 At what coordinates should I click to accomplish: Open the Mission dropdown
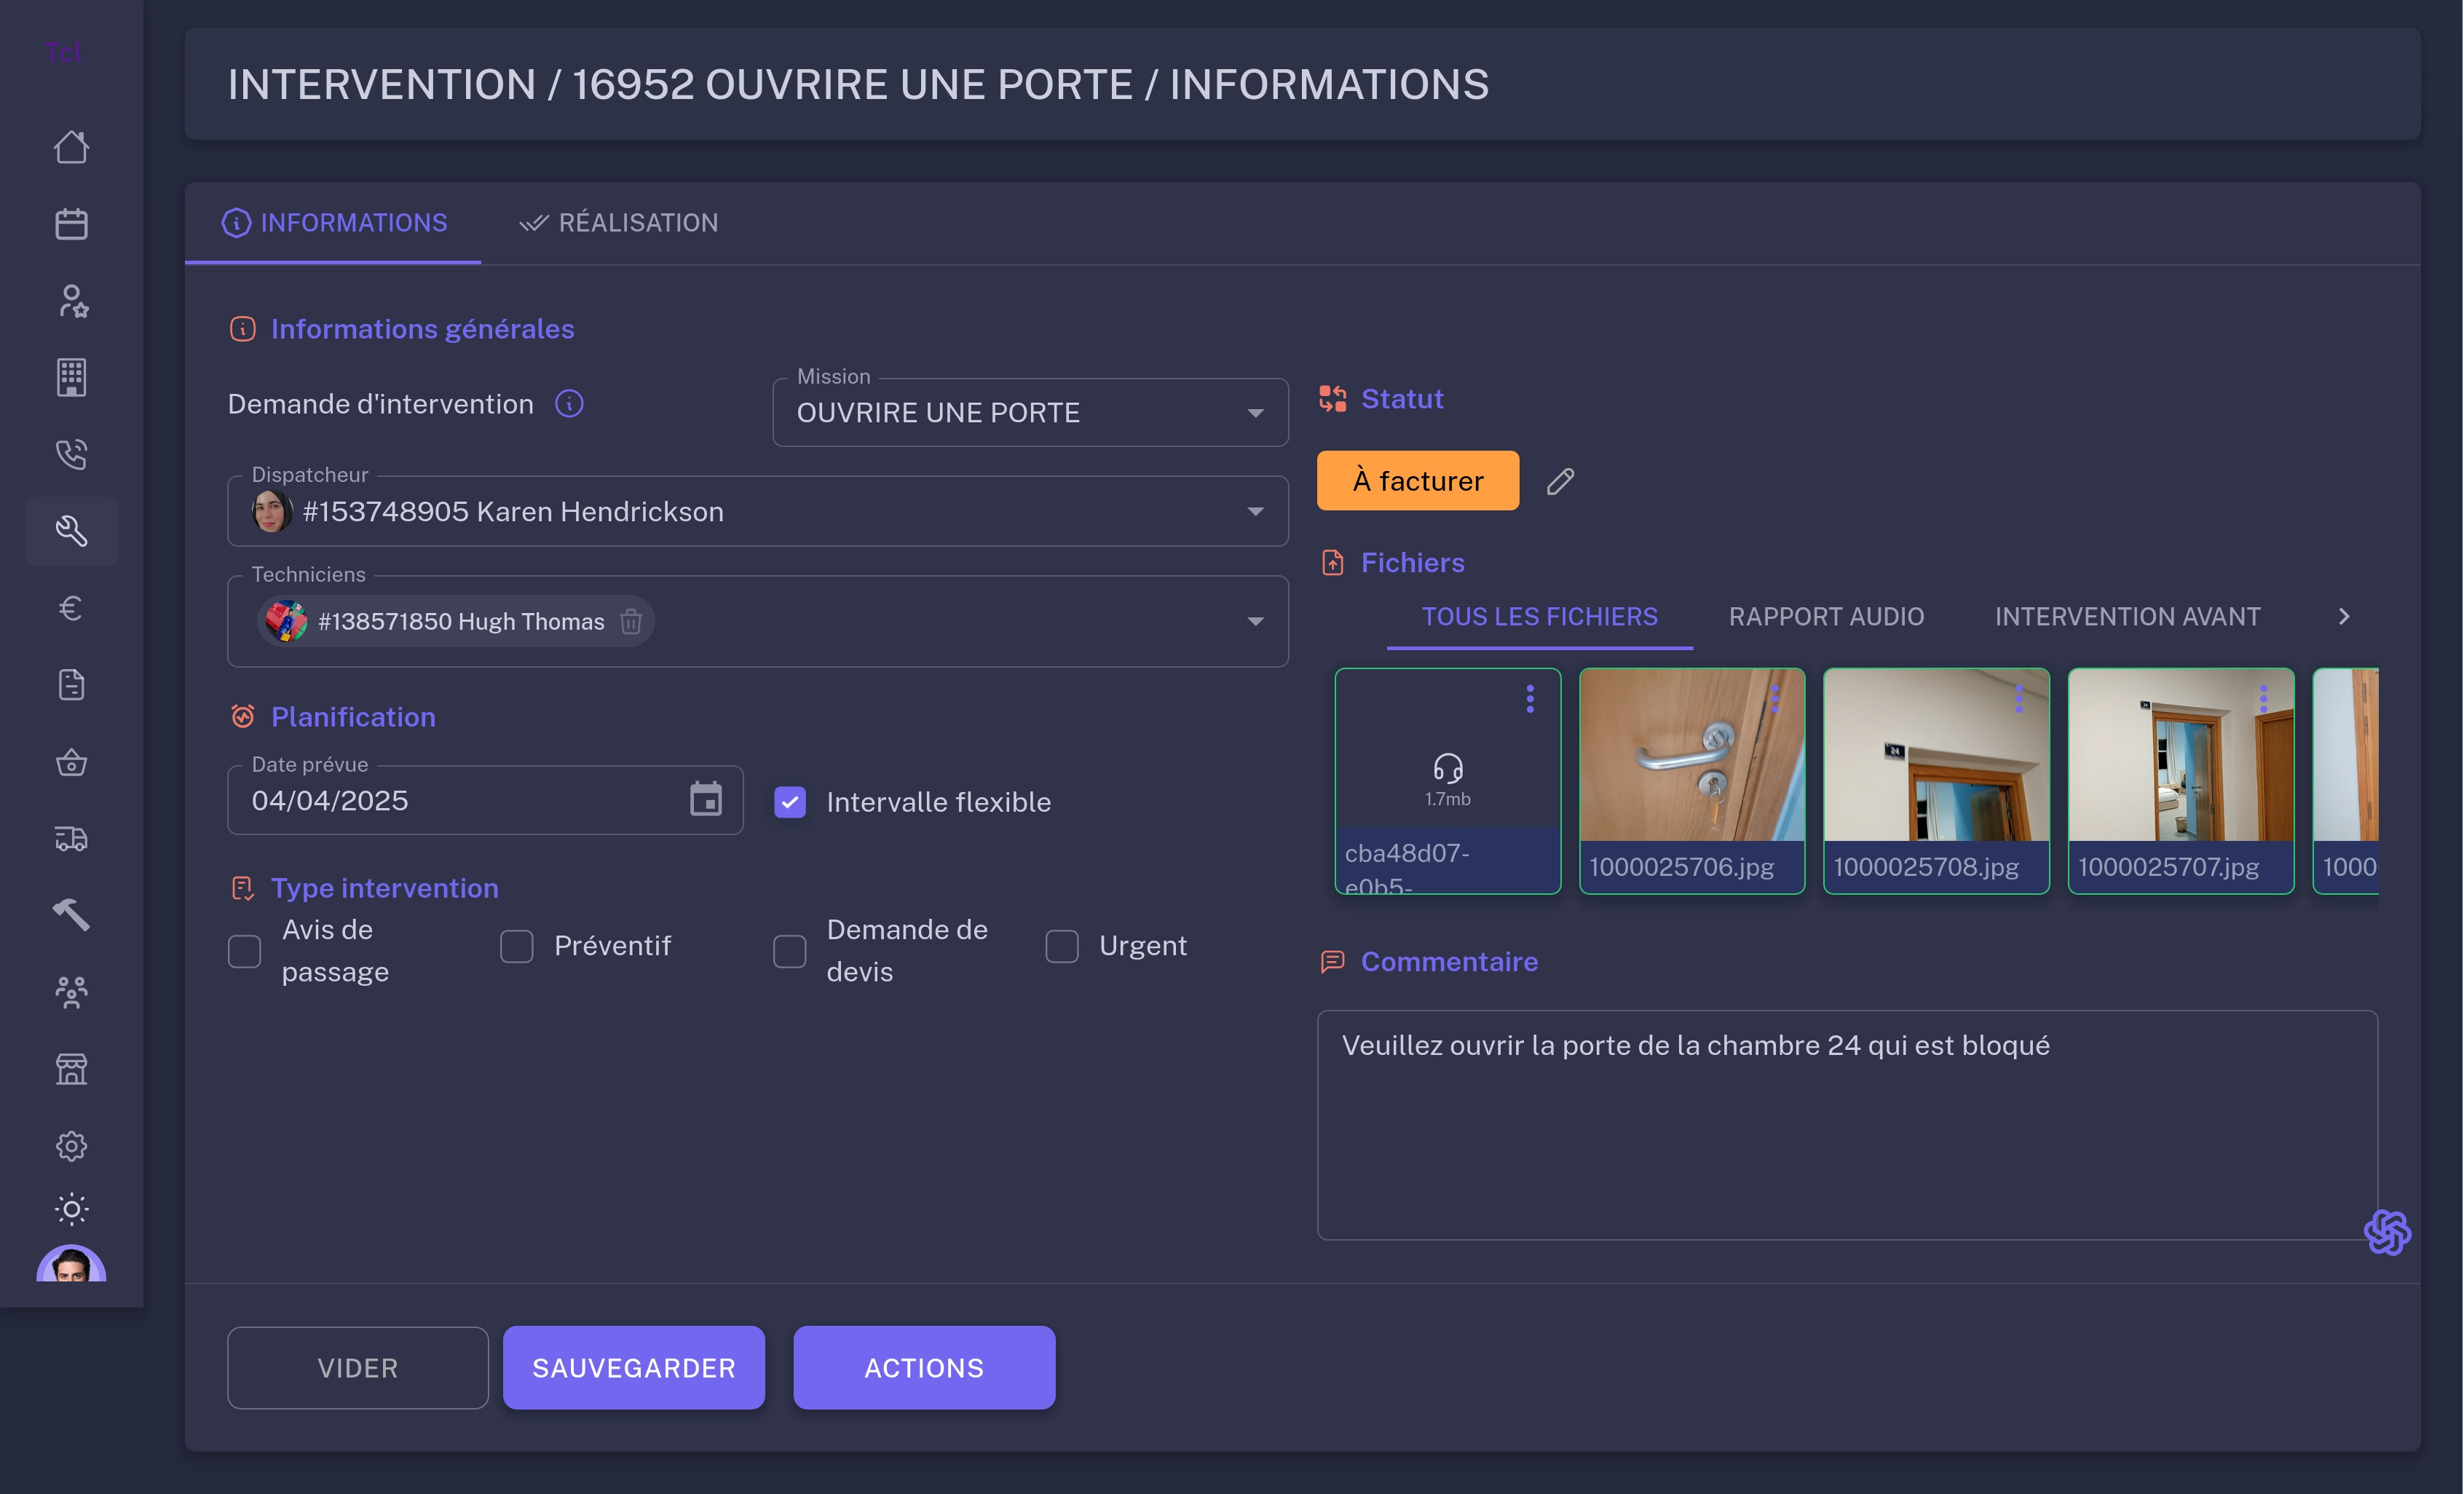(x=1256, y=412)
